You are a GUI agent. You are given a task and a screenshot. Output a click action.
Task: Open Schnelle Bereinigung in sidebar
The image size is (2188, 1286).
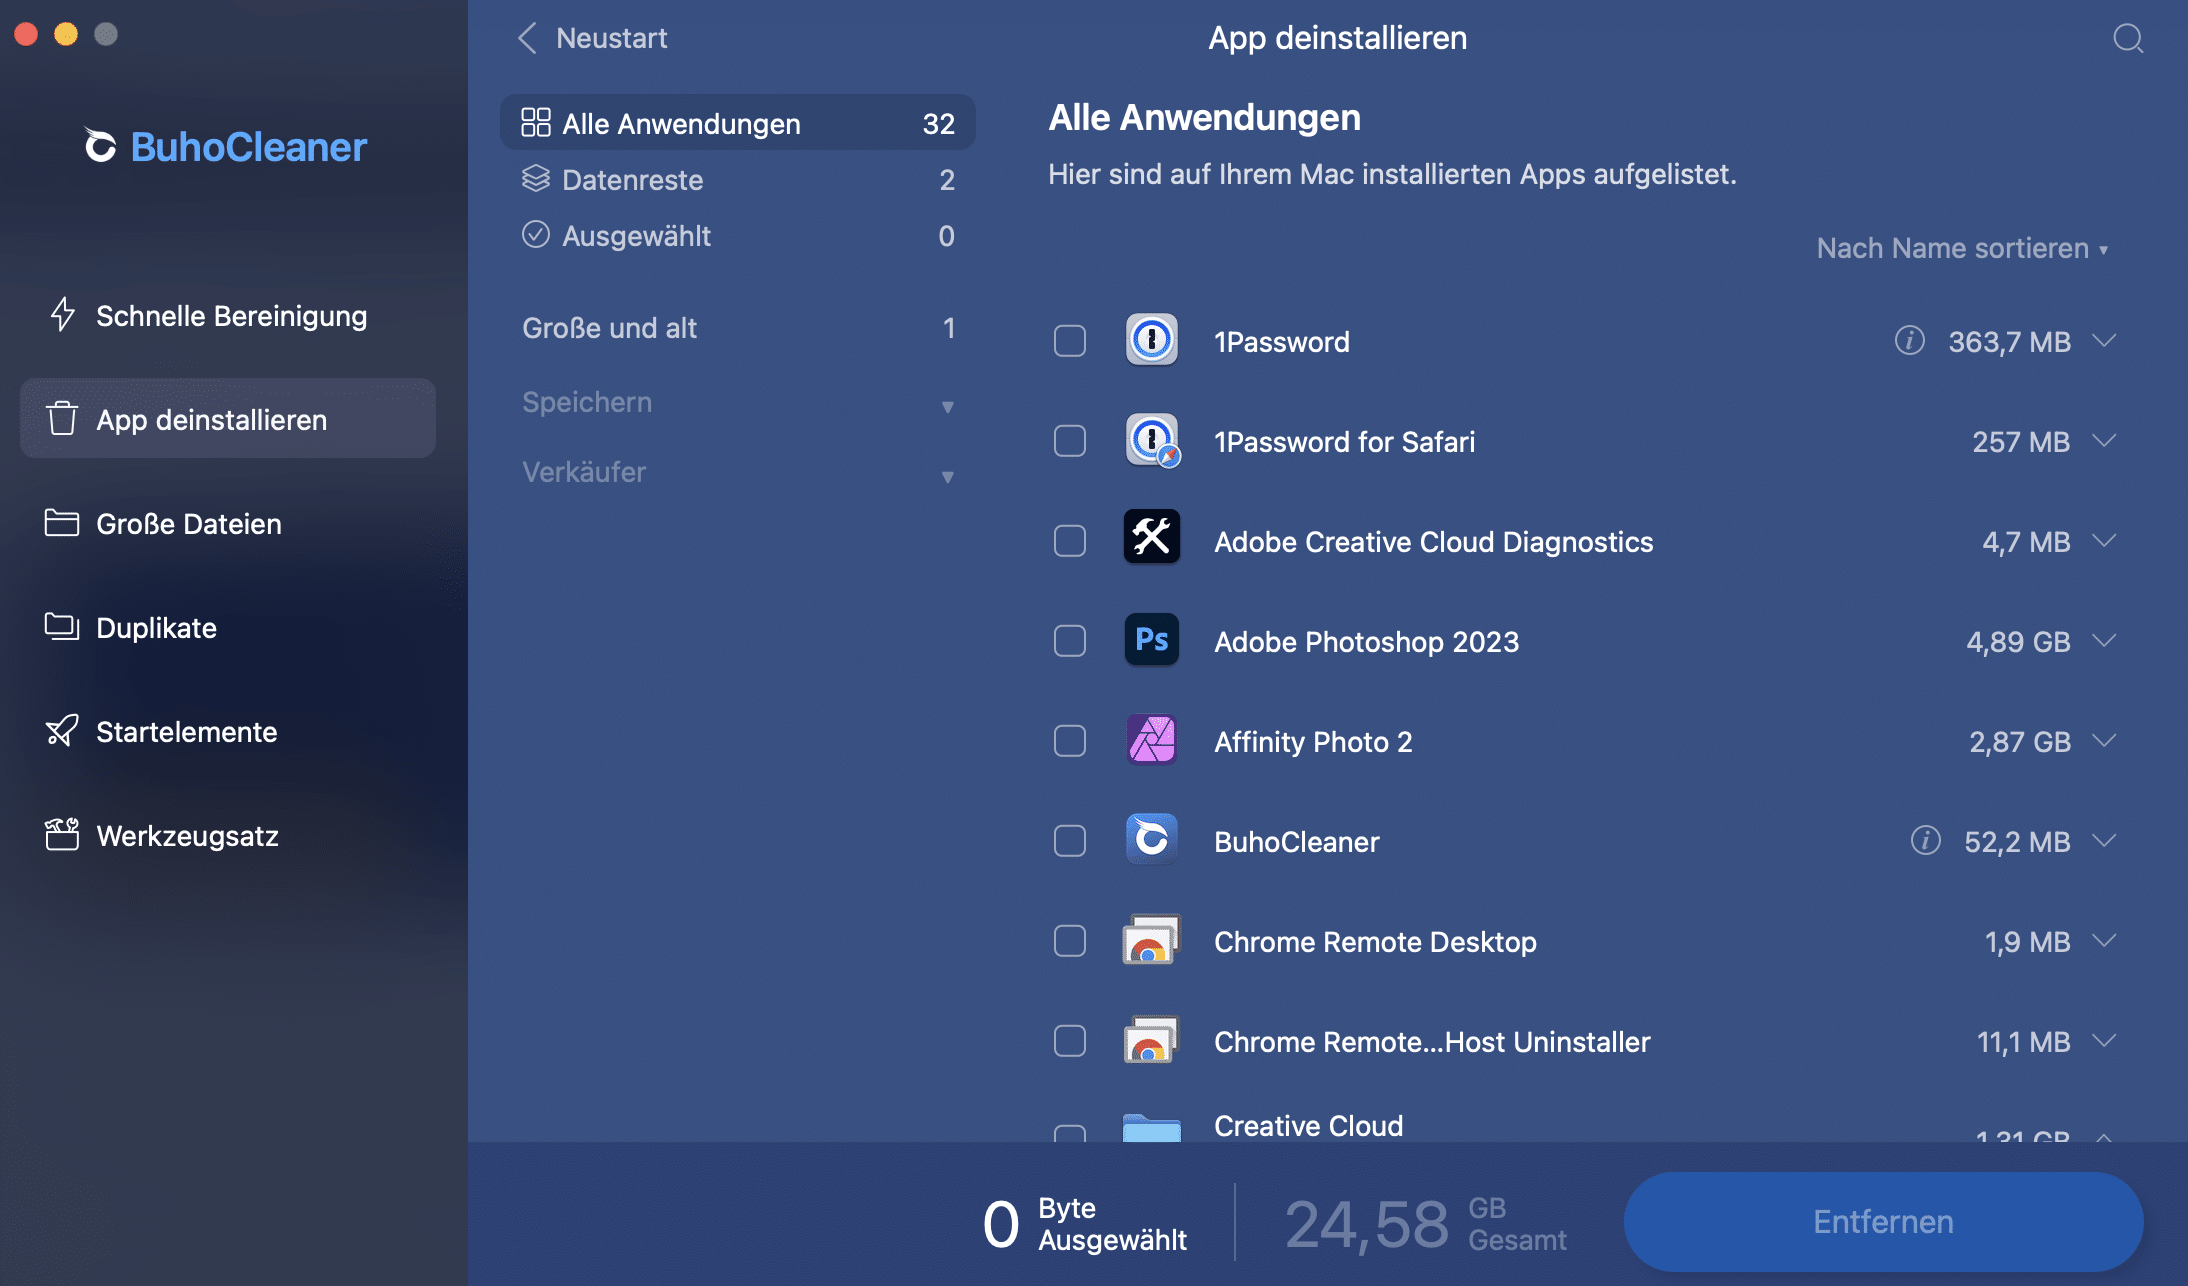coord(228,315)
